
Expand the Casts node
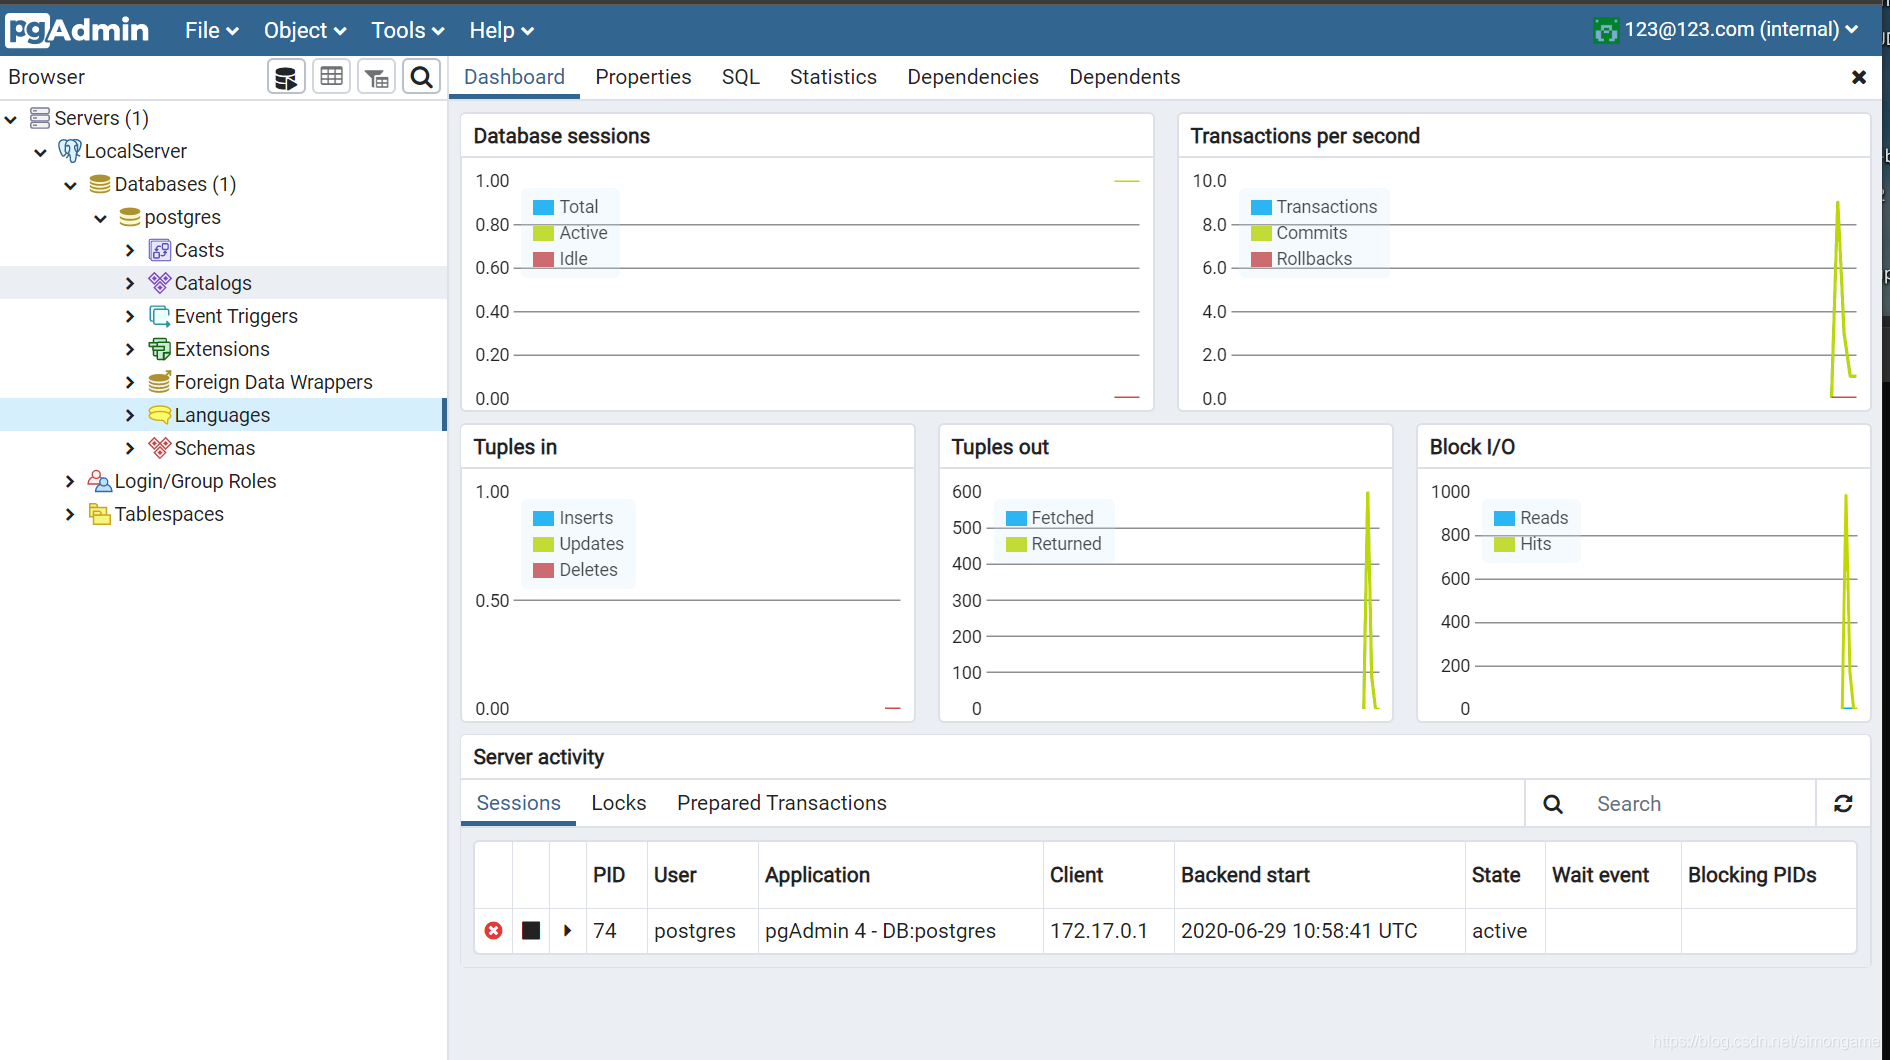pyautogui.click(x=130, y=250)
